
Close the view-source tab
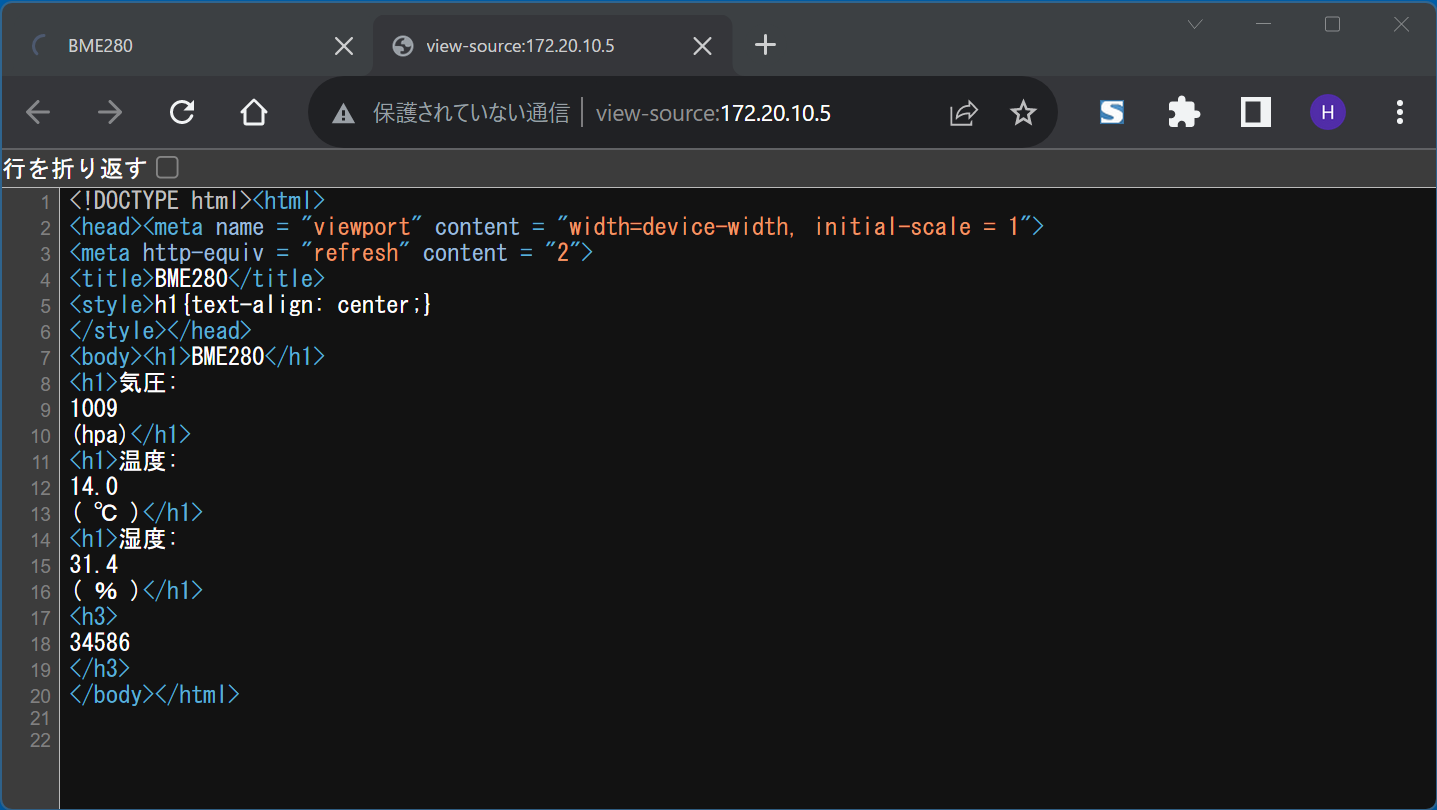703,46
